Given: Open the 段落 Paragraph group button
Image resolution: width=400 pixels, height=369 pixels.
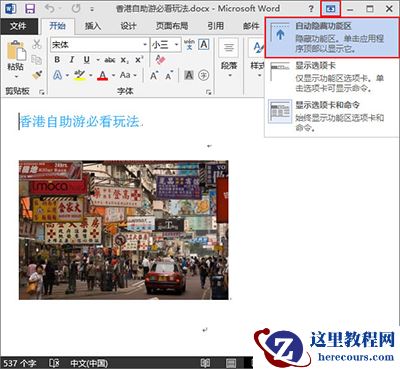Looking at the screenshot, I should 229,58.
